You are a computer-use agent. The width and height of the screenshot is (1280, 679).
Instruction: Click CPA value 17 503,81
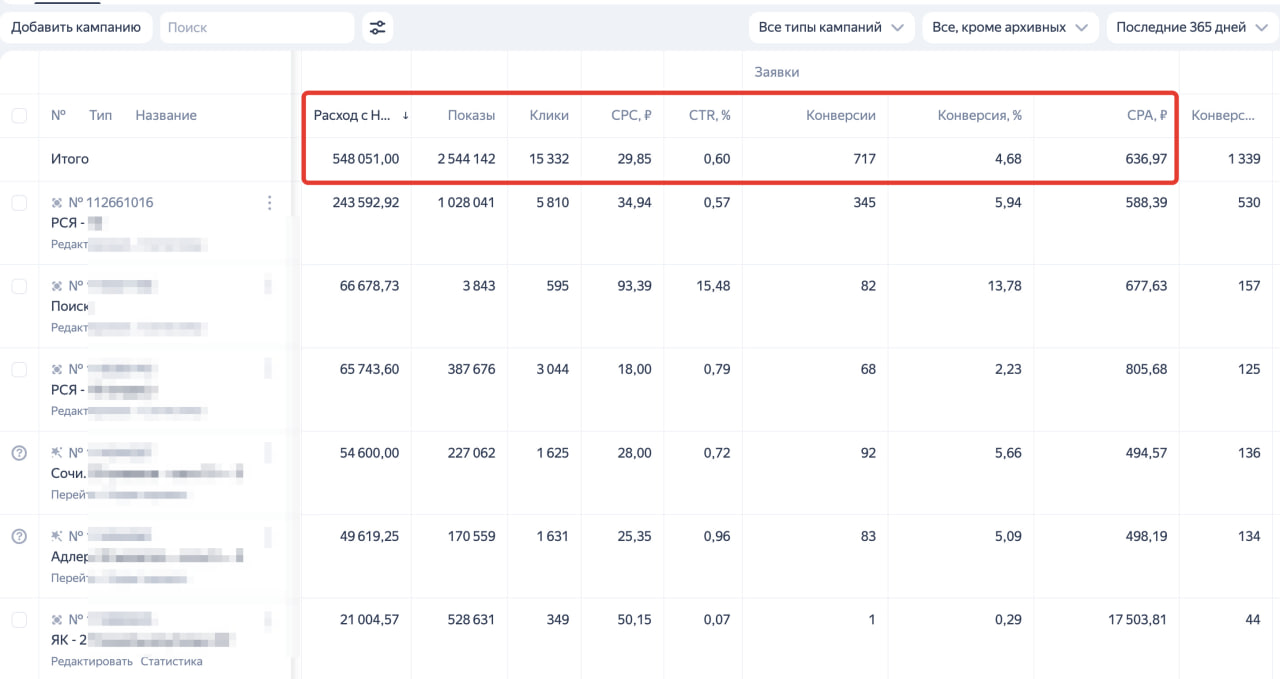(x=1137, y=620)
